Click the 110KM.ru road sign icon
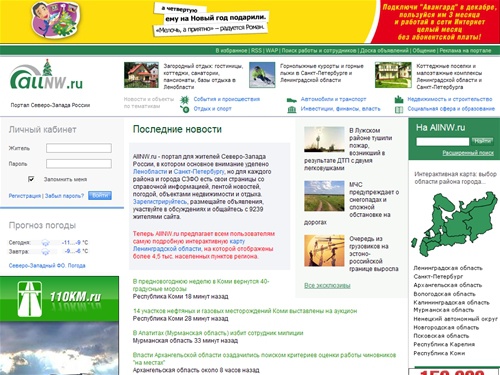Viewport: 500px width, 375px height. [x=30, y=299]
